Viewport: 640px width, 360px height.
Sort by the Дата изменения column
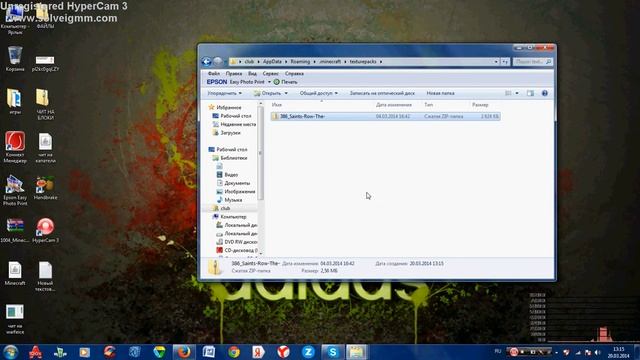click(393, 105)
